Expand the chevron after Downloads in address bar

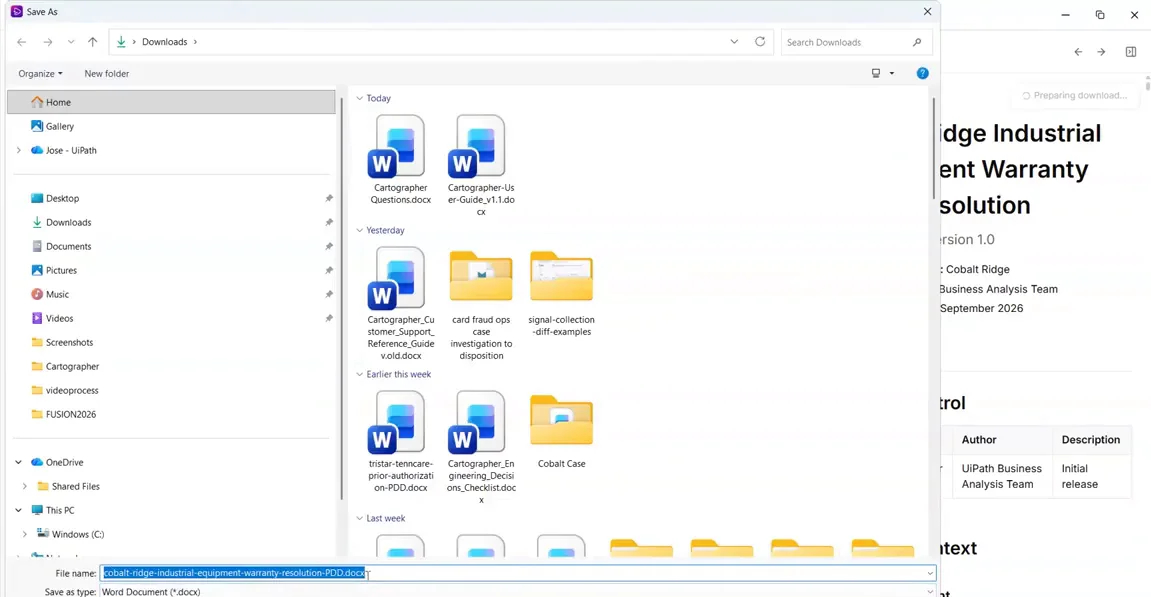(195, 42)
